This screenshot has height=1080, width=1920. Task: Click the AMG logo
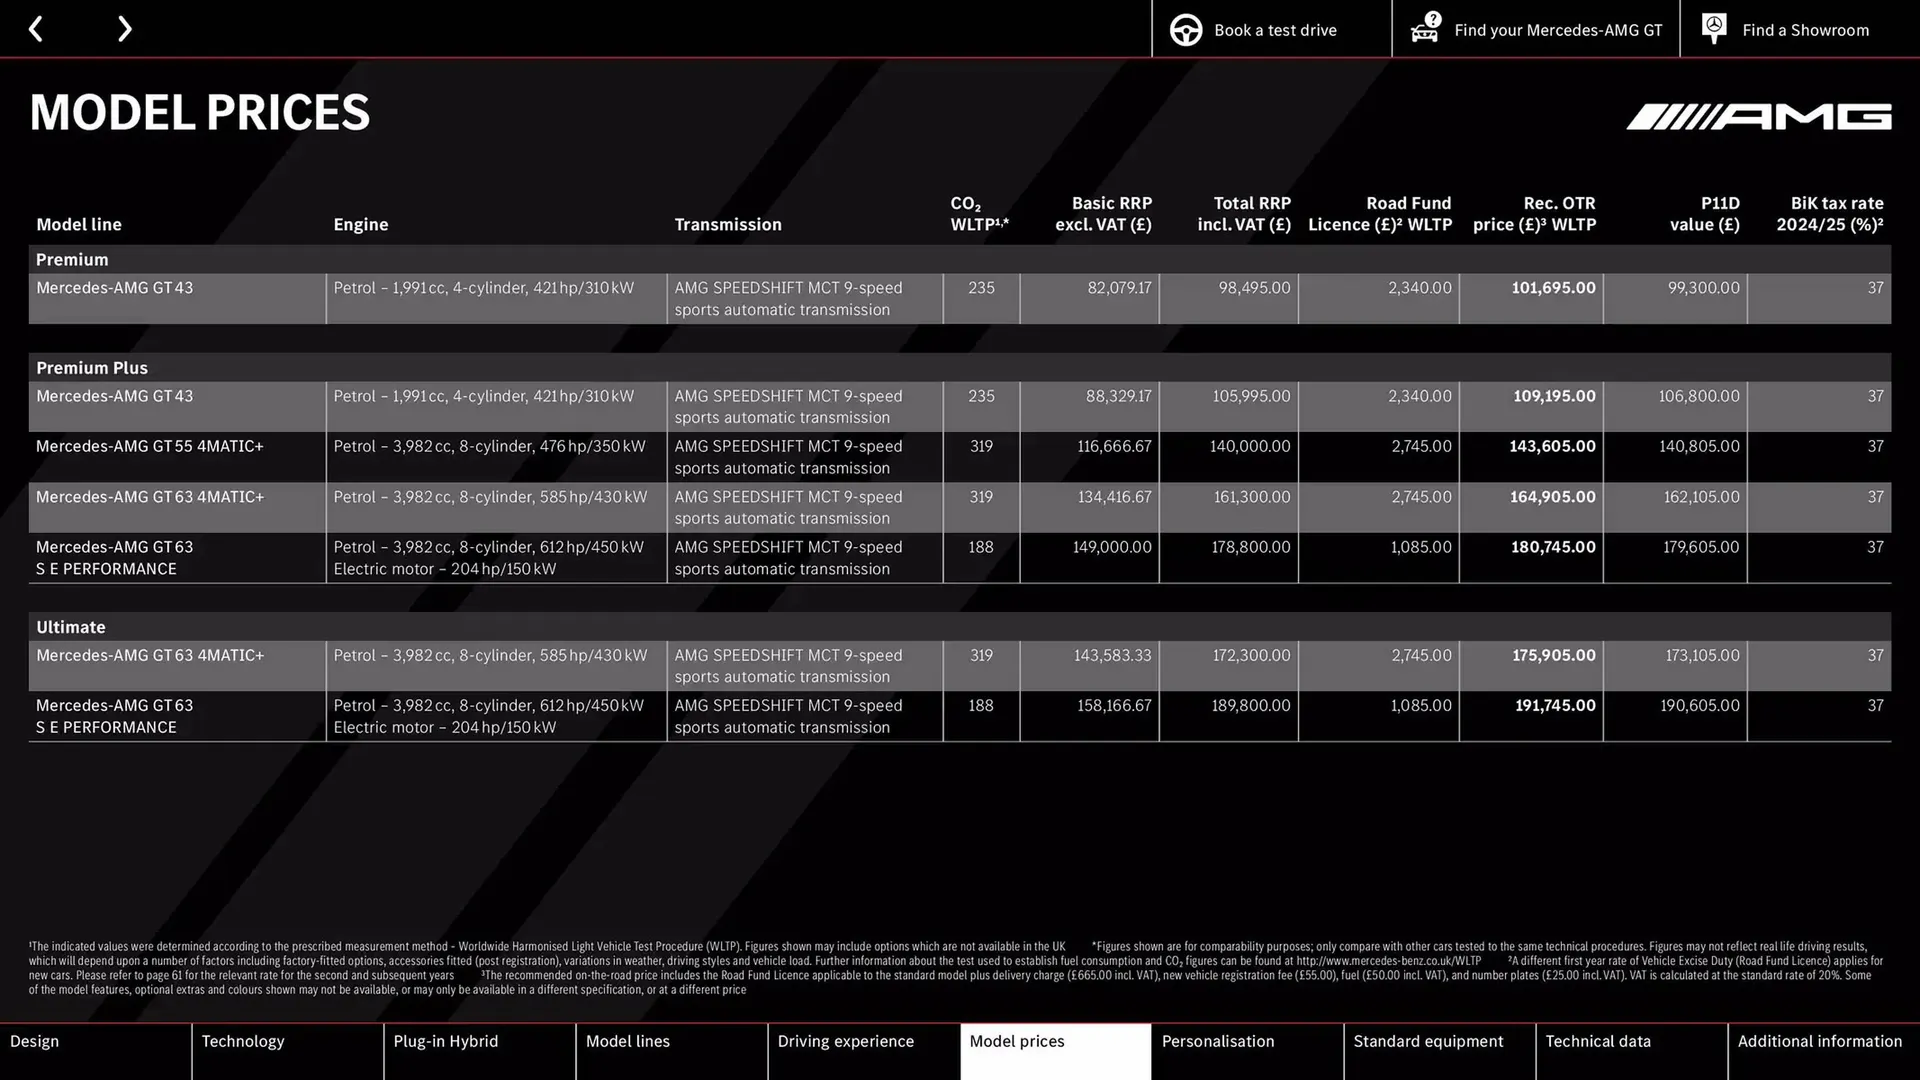pyautogui.click(x=1758, y=117)
